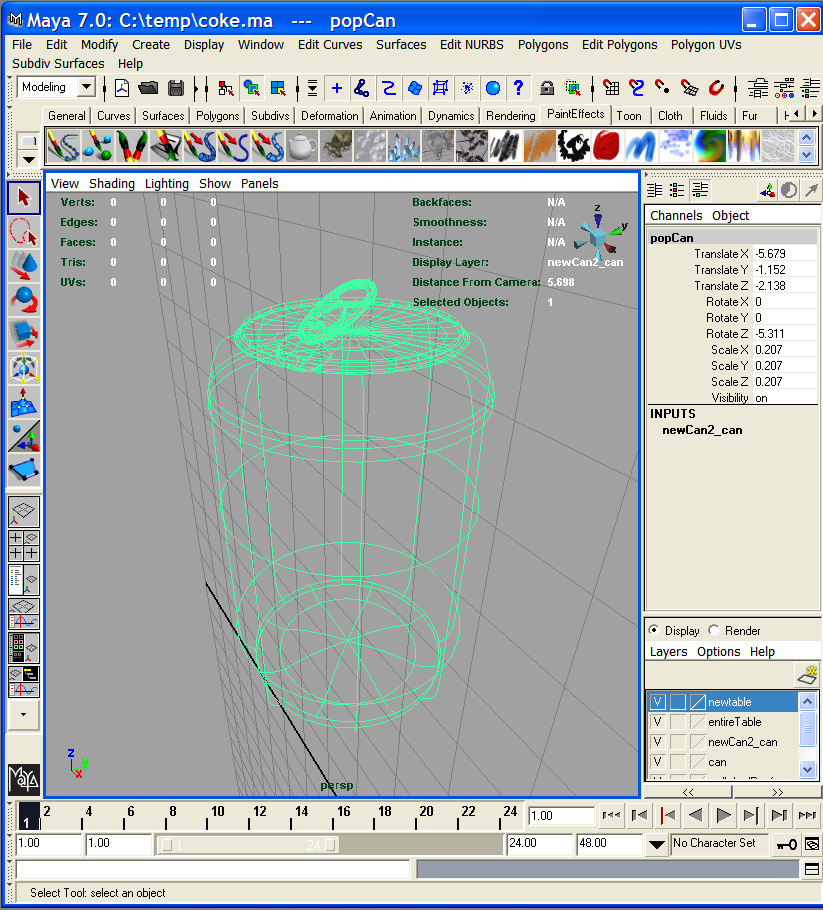This screenshot has width=823, height=910.
Task: Select the Lasso tool in the toolbox
Action: tap(23, 232)
